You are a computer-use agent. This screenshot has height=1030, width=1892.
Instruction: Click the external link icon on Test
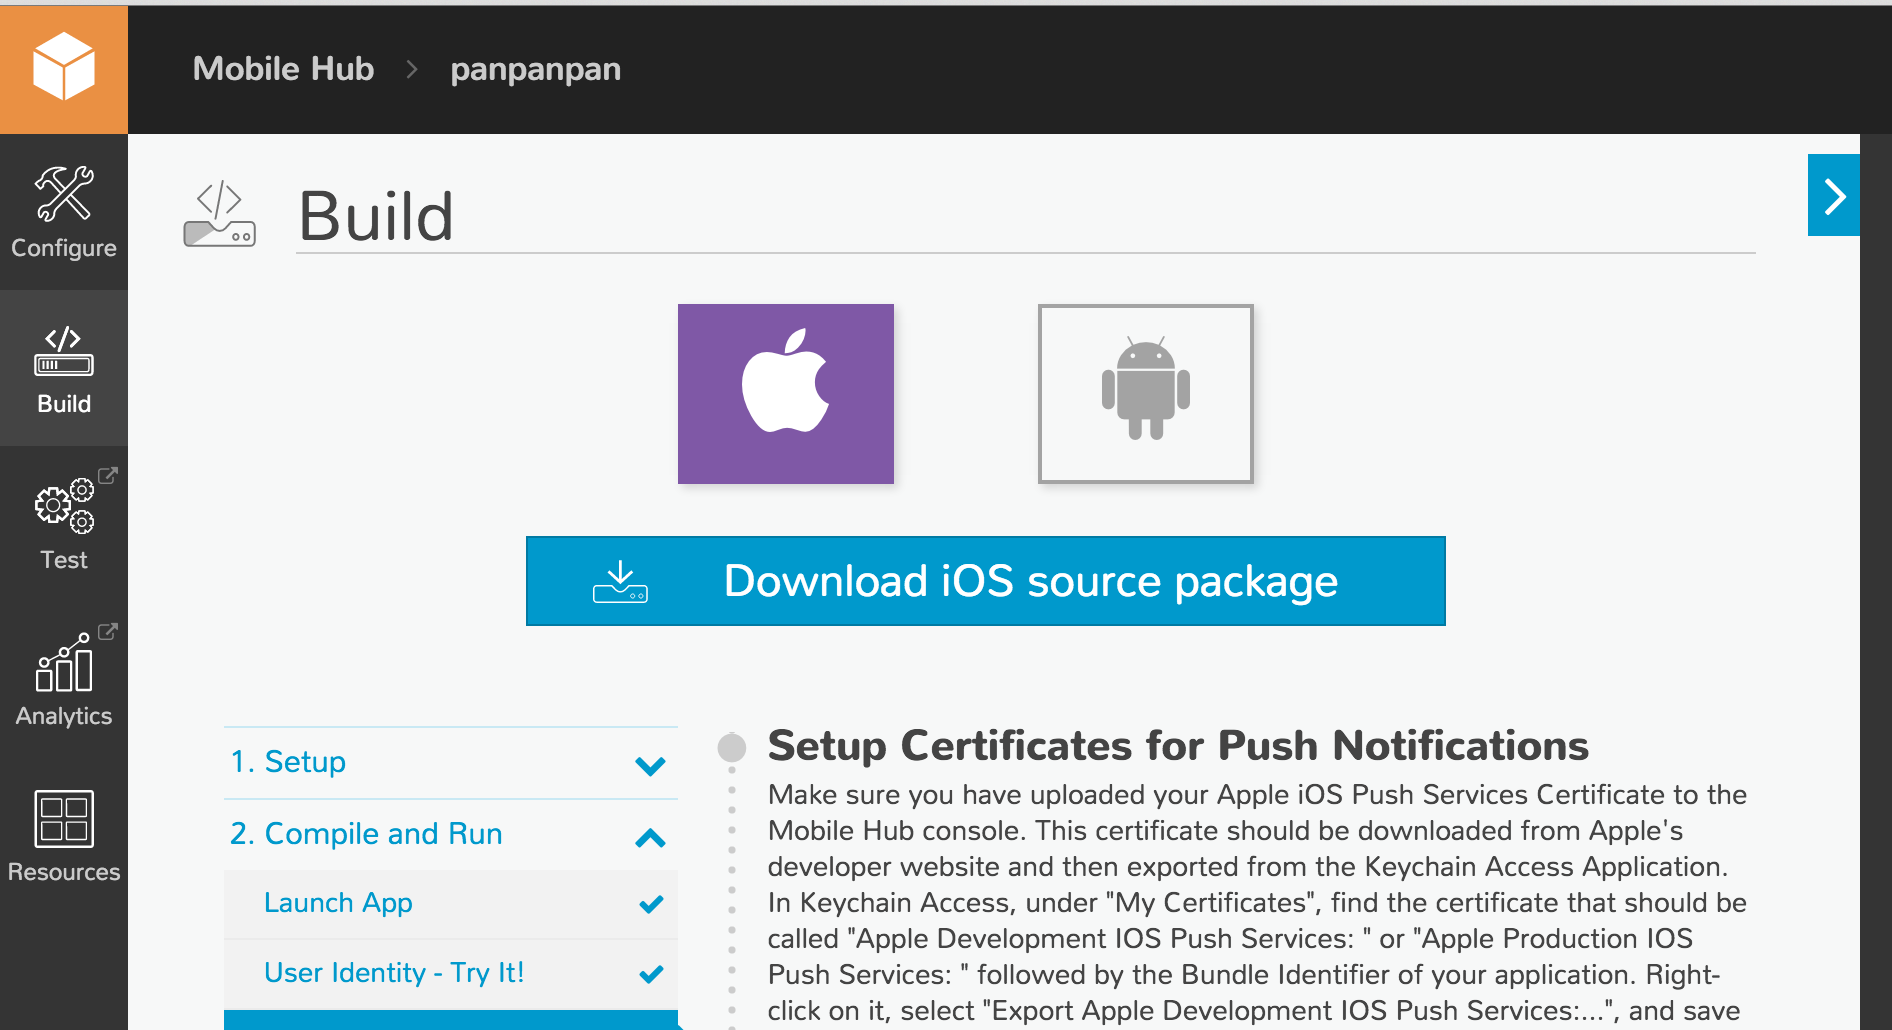pos(108,475)
